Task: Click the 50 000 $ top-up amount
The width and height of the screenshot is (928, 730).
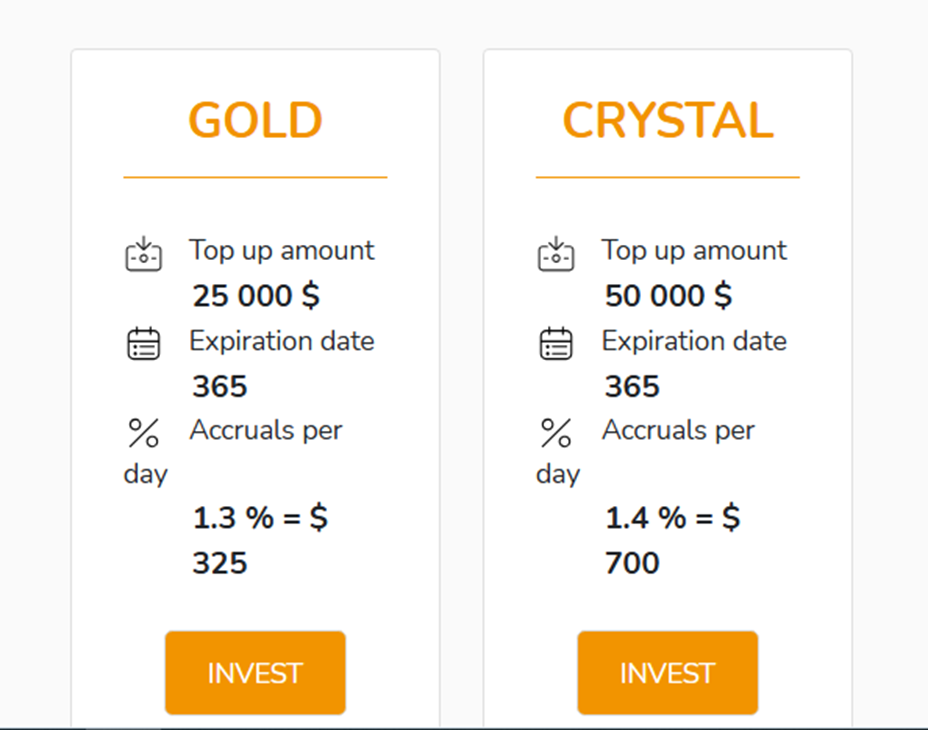Action: 668,296
